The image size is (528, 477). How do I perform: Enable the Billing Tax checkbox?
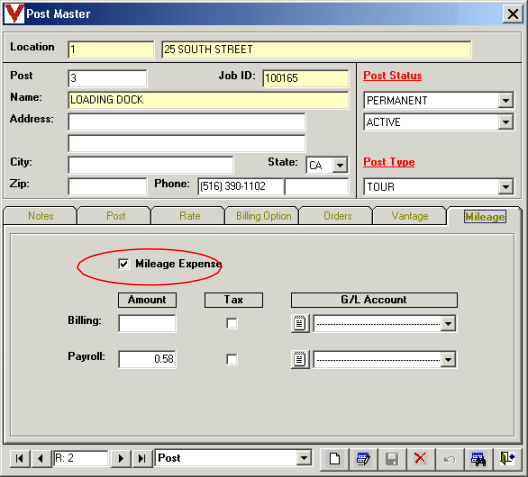[232, 323]
